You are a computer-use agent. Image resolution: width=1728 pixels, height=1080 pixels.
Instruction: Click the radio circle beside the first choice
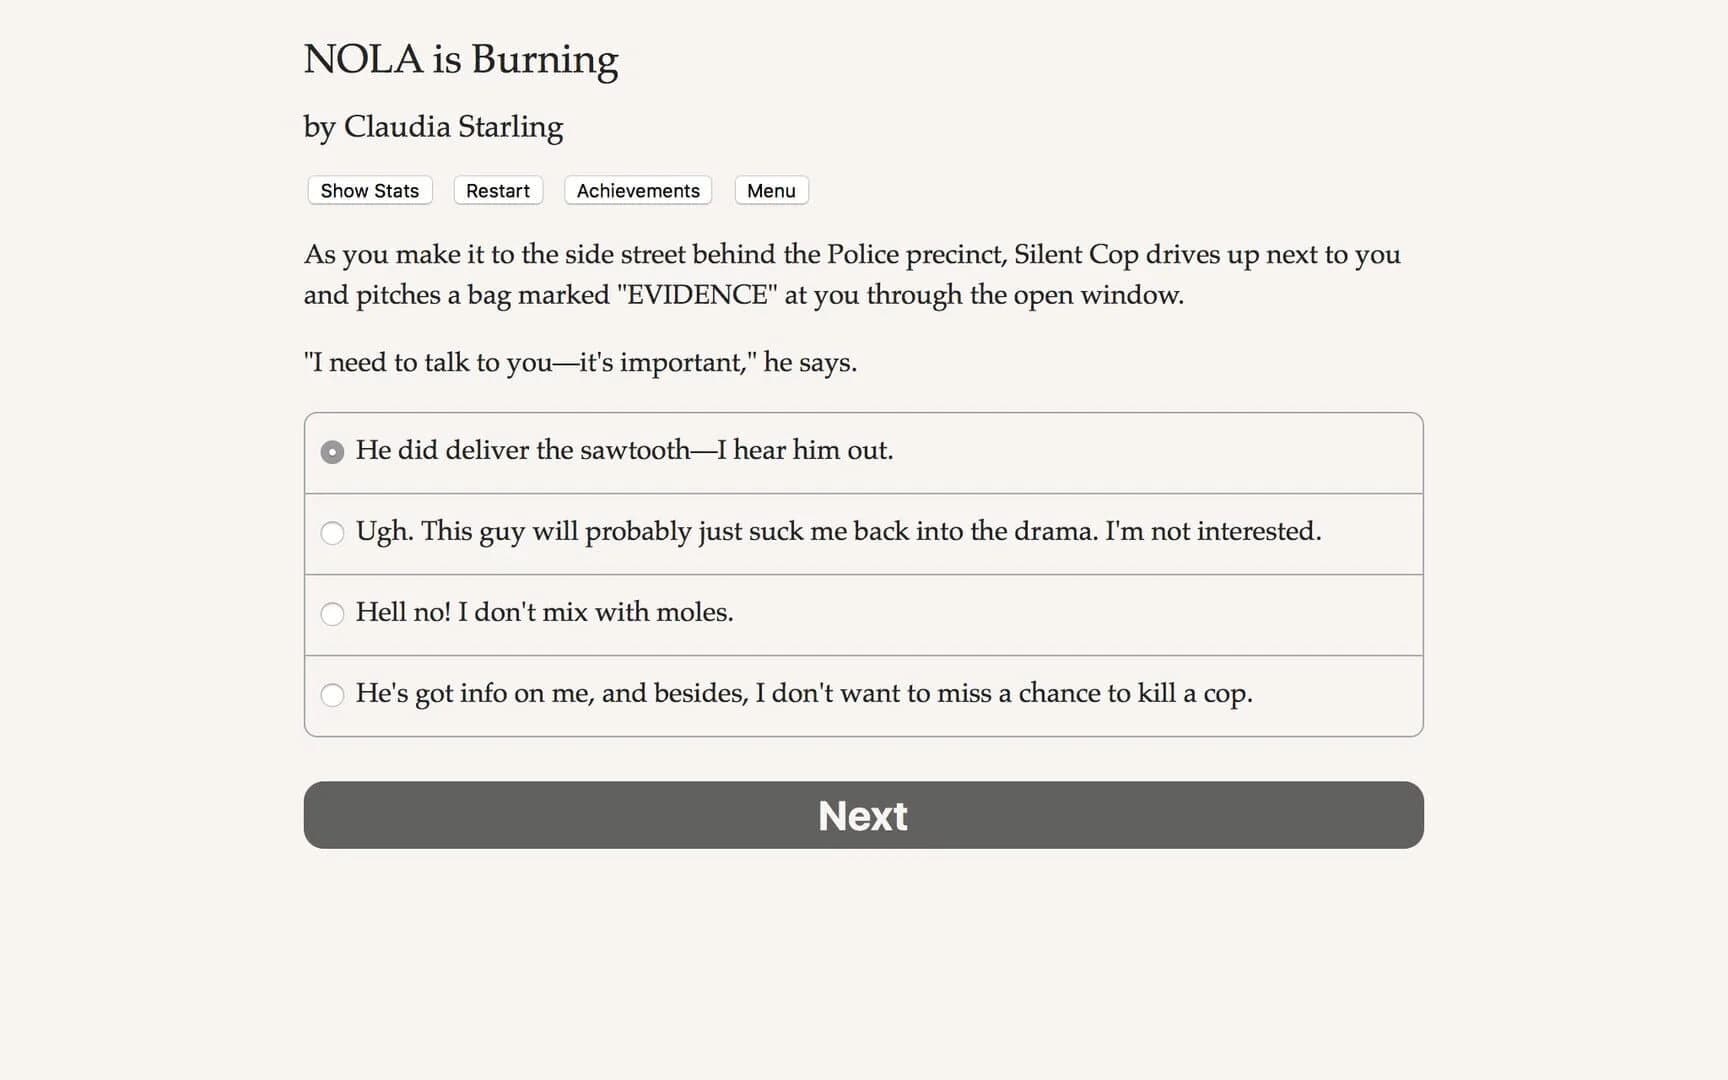tap(332, 452)
